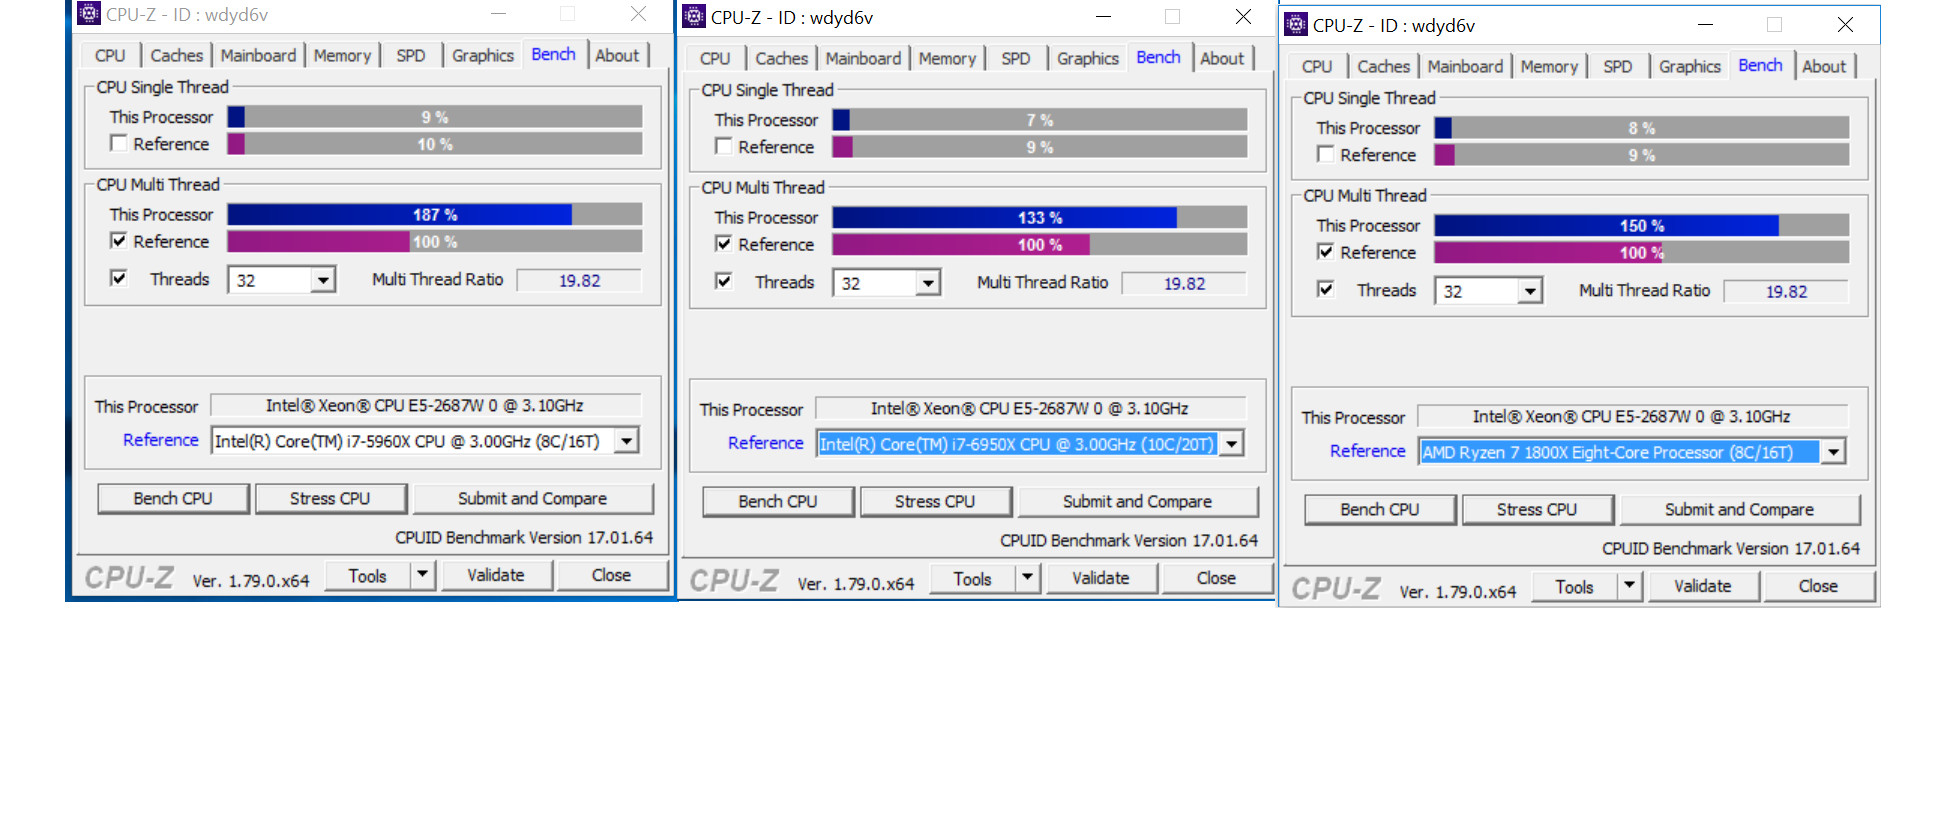Start Bench CPU in left window
The height and width of the screenshot is (824, 1938).
coord(173,498)
